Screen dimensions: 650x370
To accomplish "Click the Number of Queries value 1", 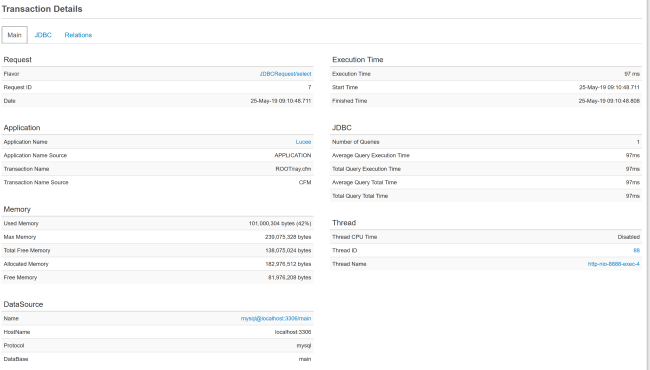I will click(x=638, y=142).
